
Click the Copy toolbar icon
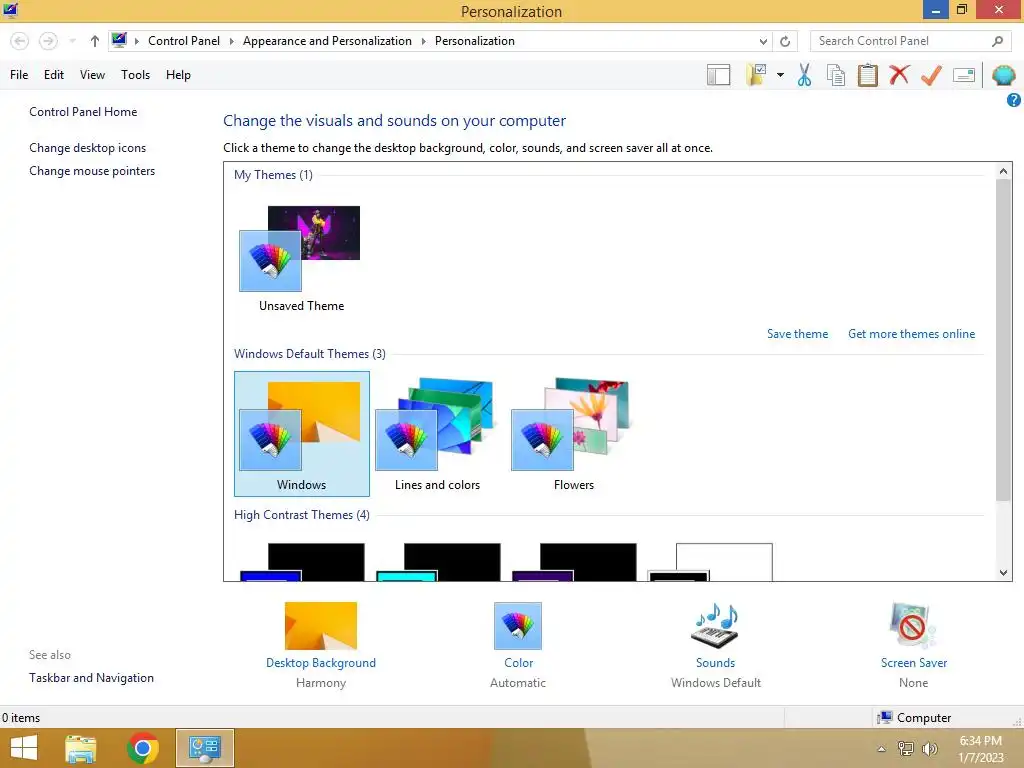tap(835, 75)
